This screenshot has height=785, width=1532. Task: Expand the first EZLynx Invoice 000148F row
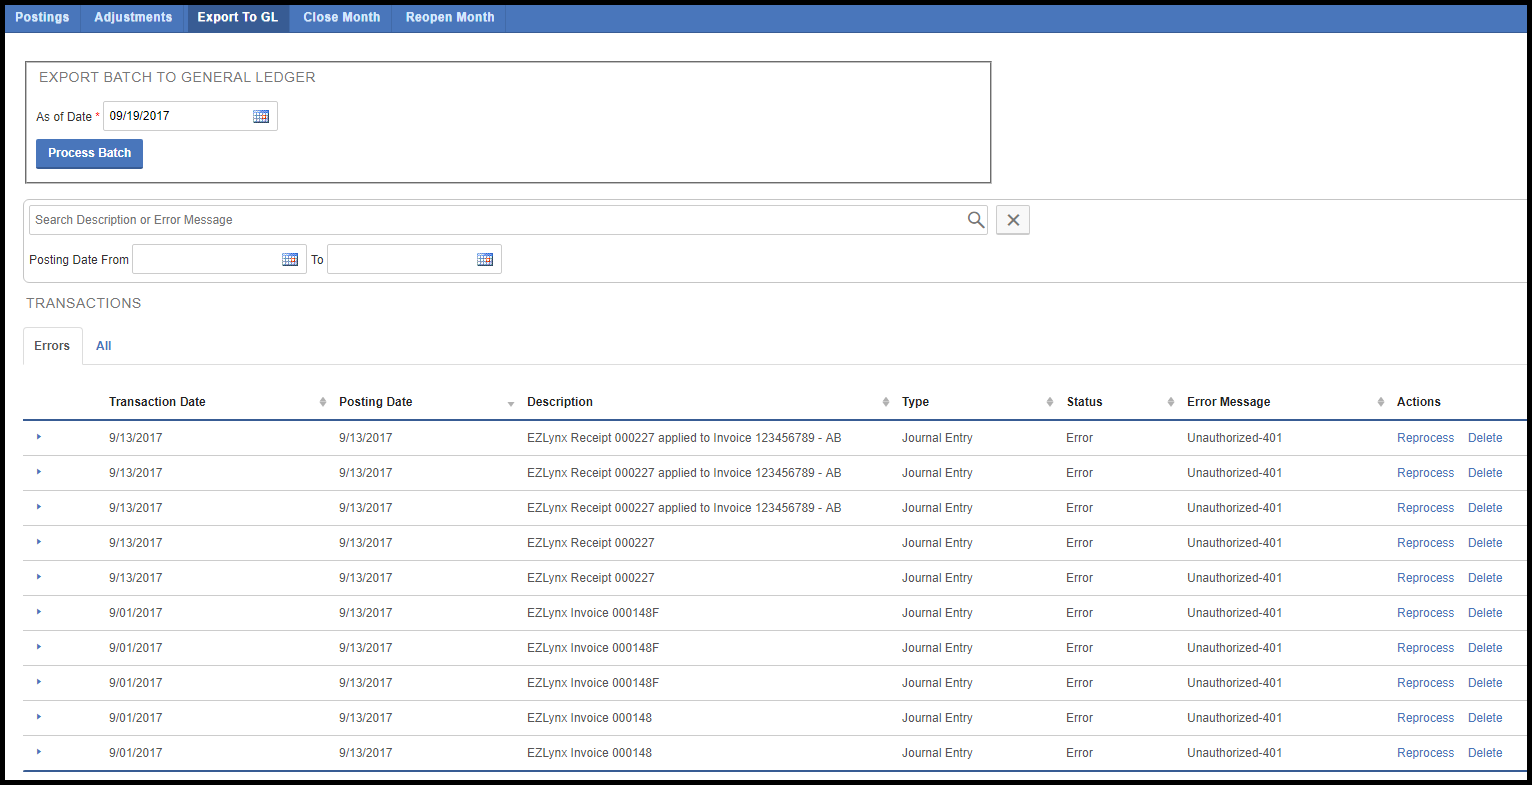[x=39, y=612]
